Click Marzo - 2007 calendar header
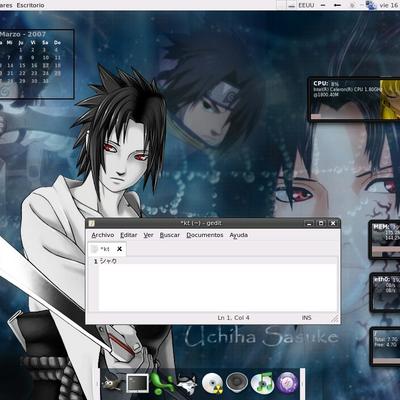 (23, 34)
